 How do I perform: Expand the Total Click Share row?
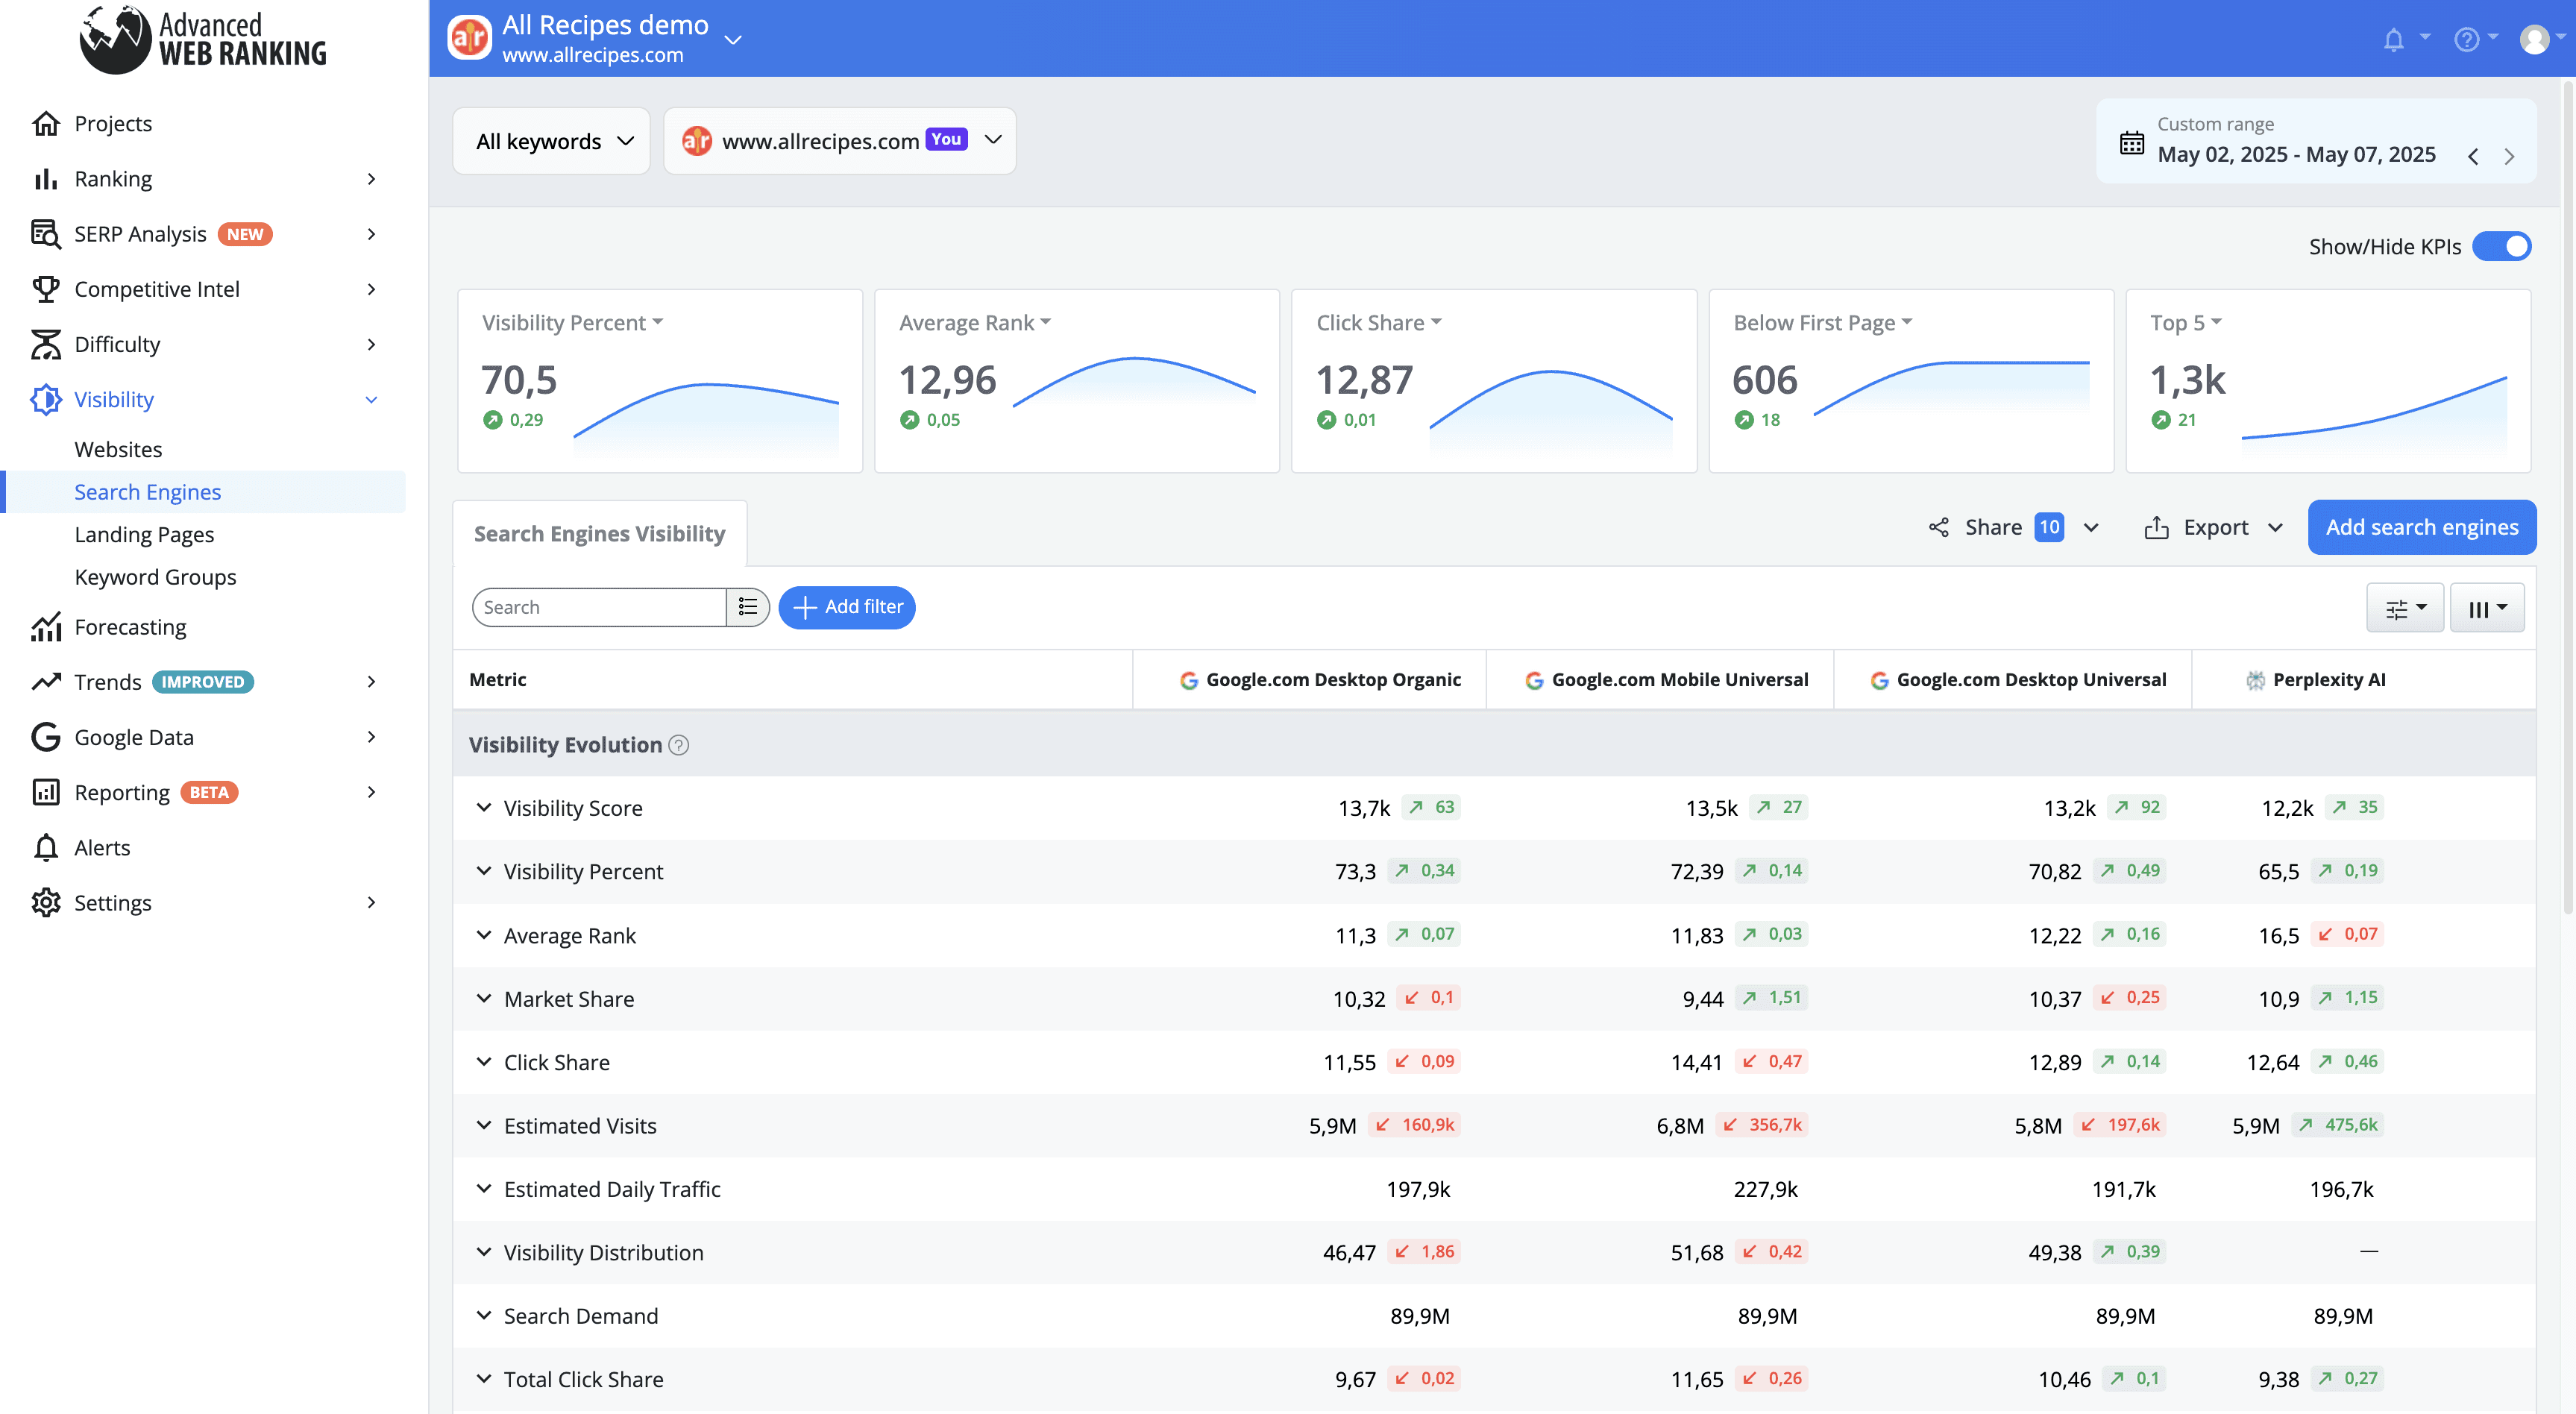tap(484, 1379)
